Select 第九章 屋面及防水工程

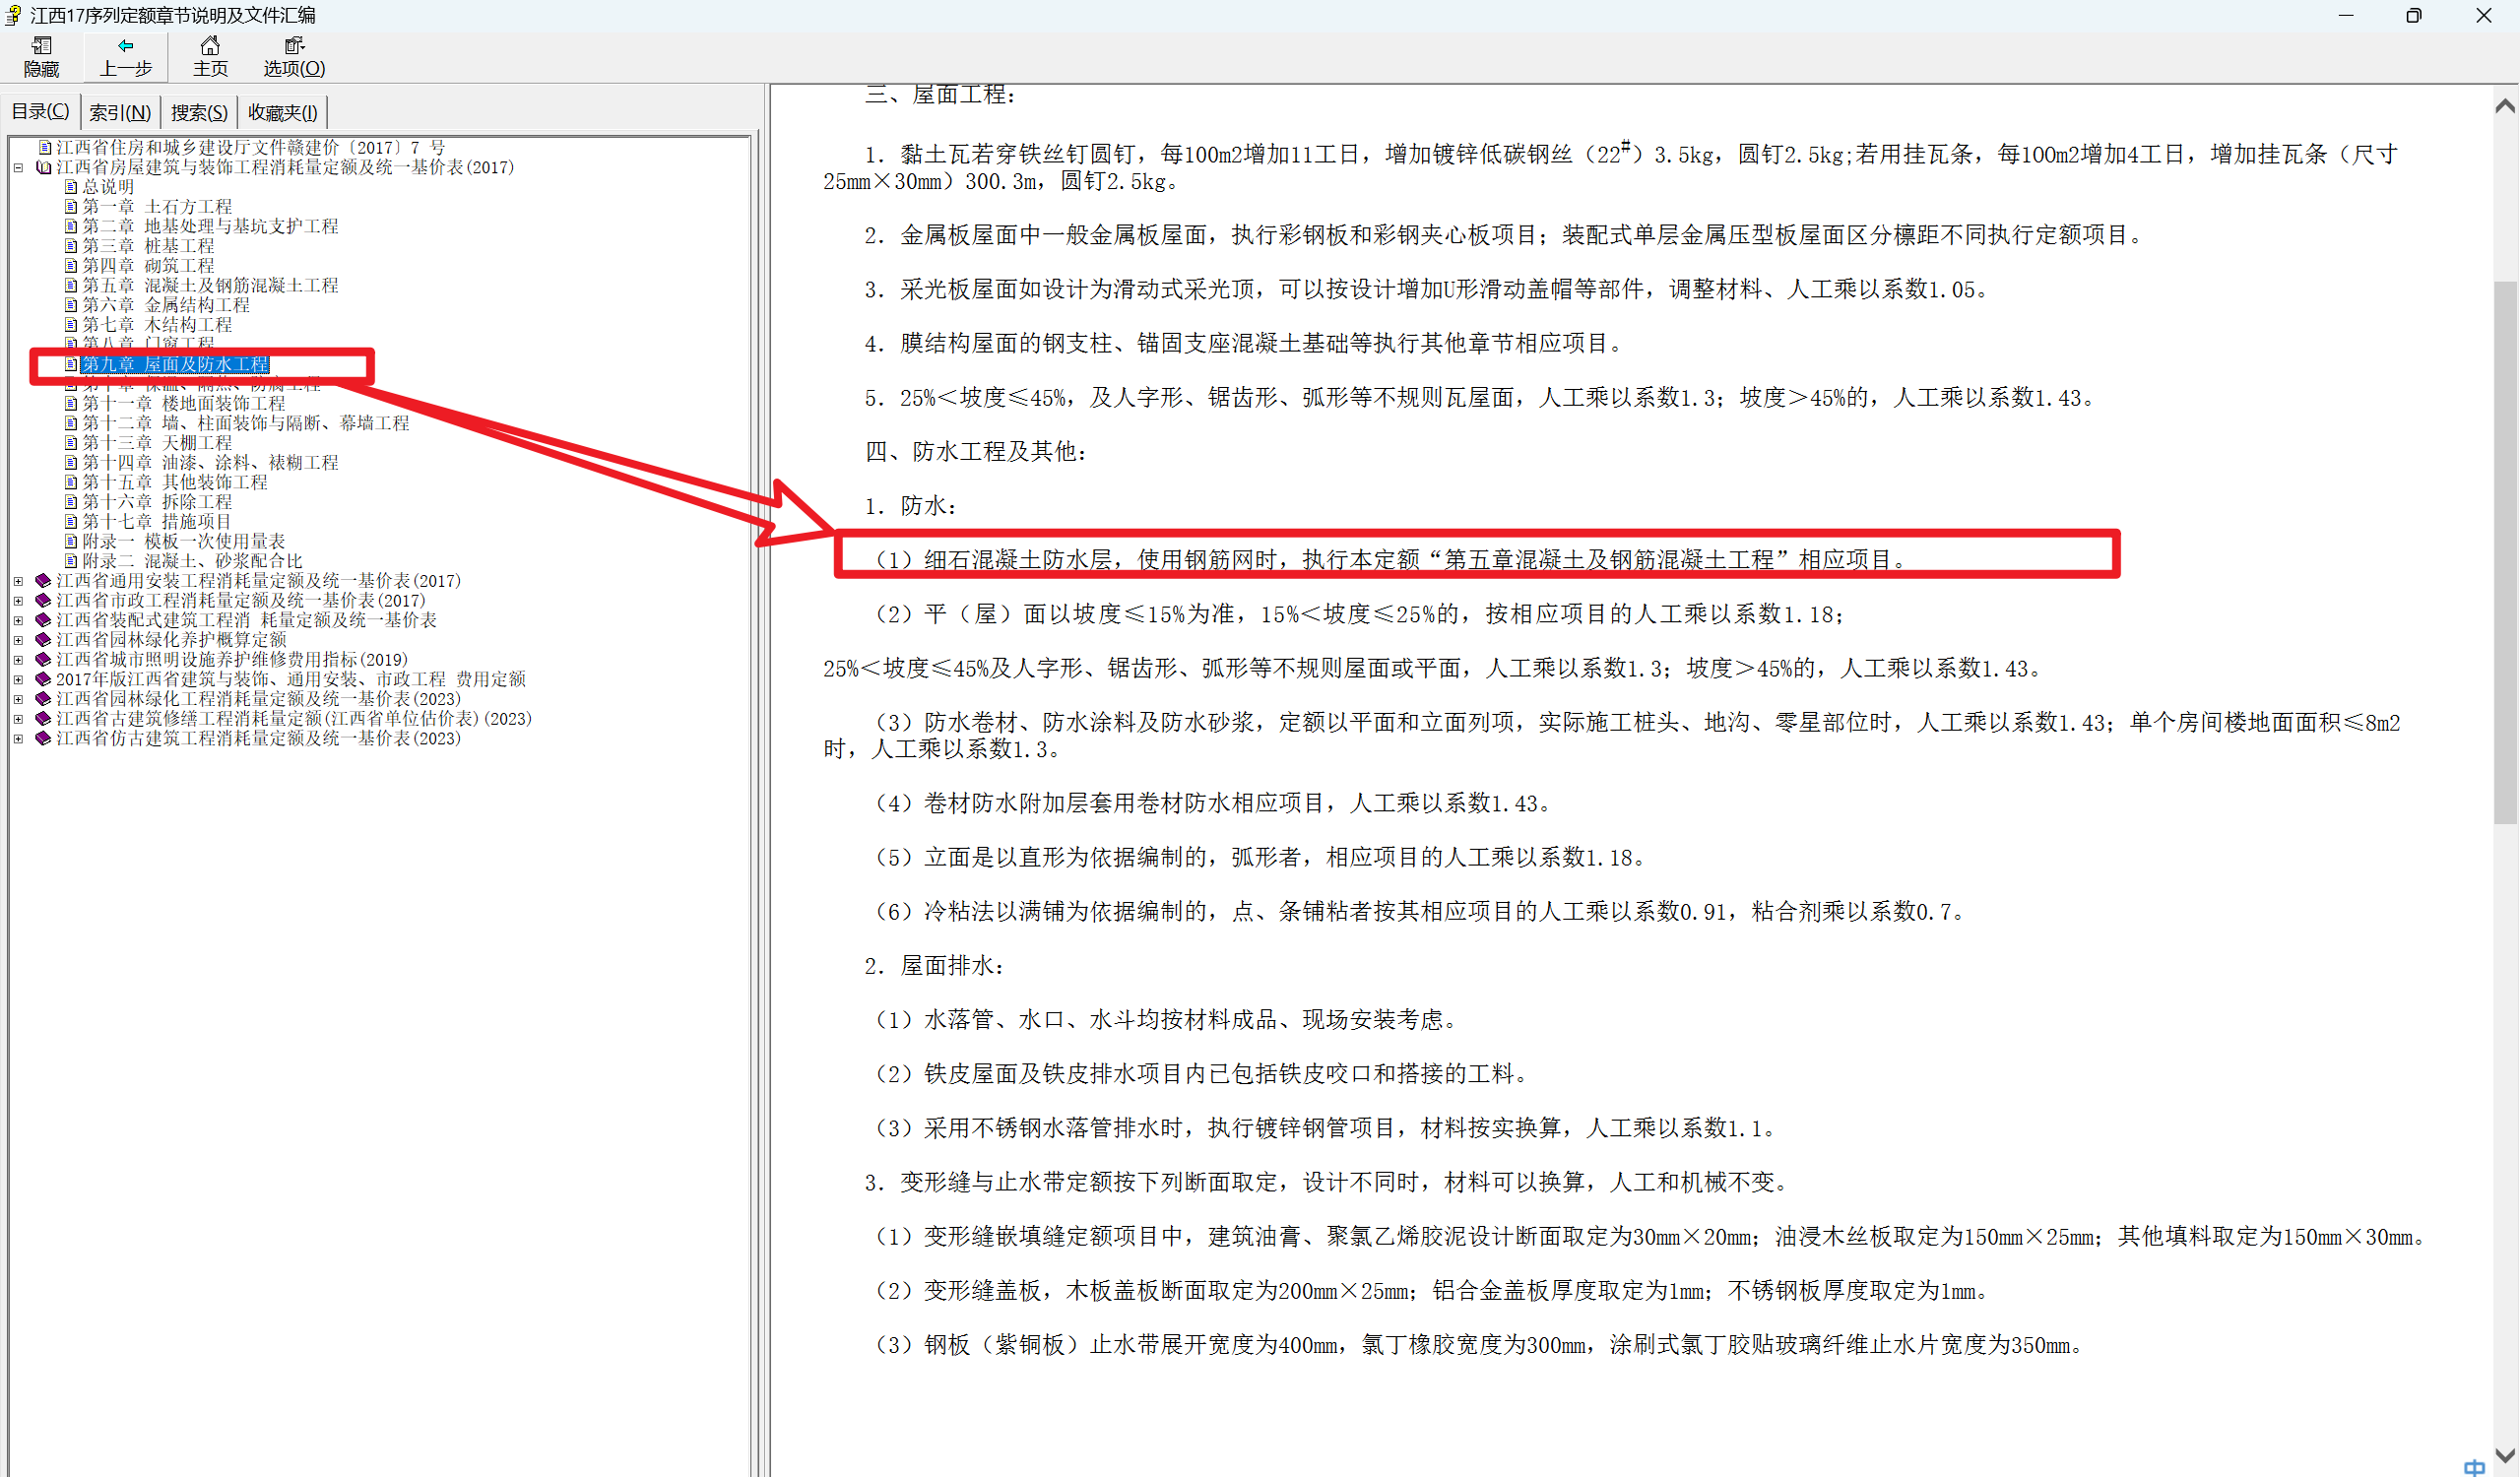coord(175,365)
